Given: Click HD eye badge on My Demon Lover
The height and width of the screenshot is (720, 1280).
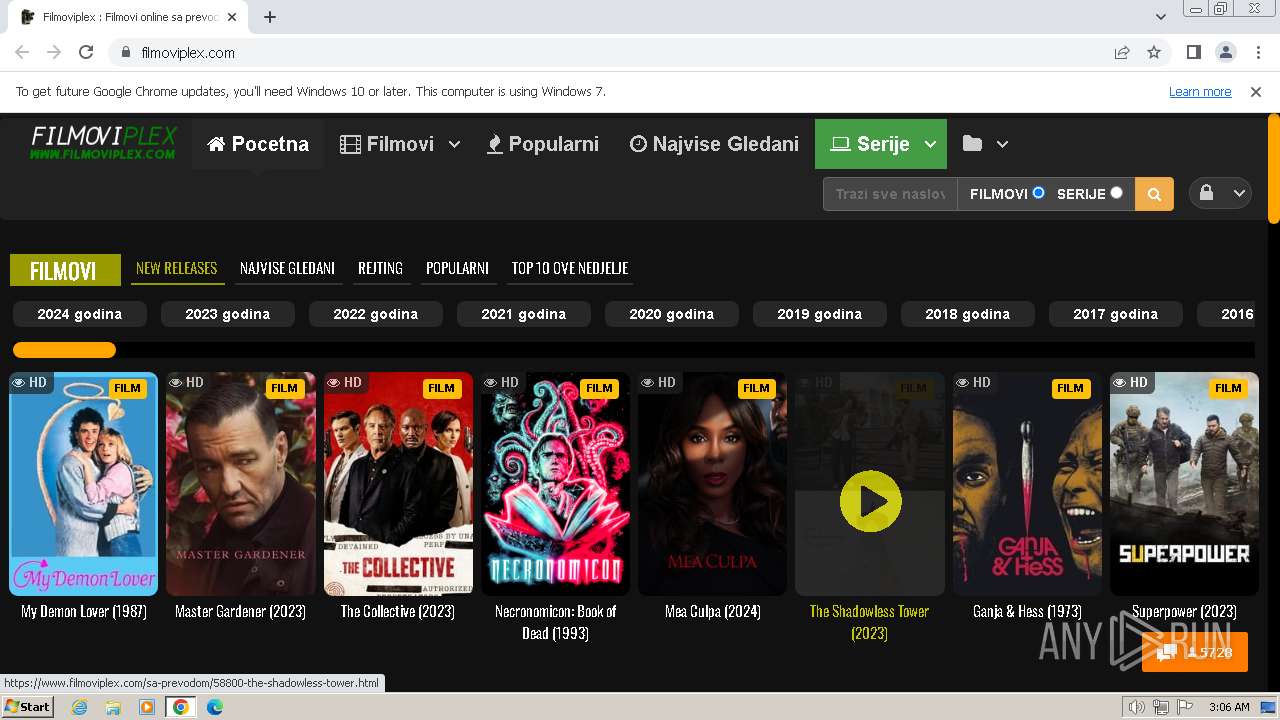Looking at the screenshot, I should tap(29, 382).
